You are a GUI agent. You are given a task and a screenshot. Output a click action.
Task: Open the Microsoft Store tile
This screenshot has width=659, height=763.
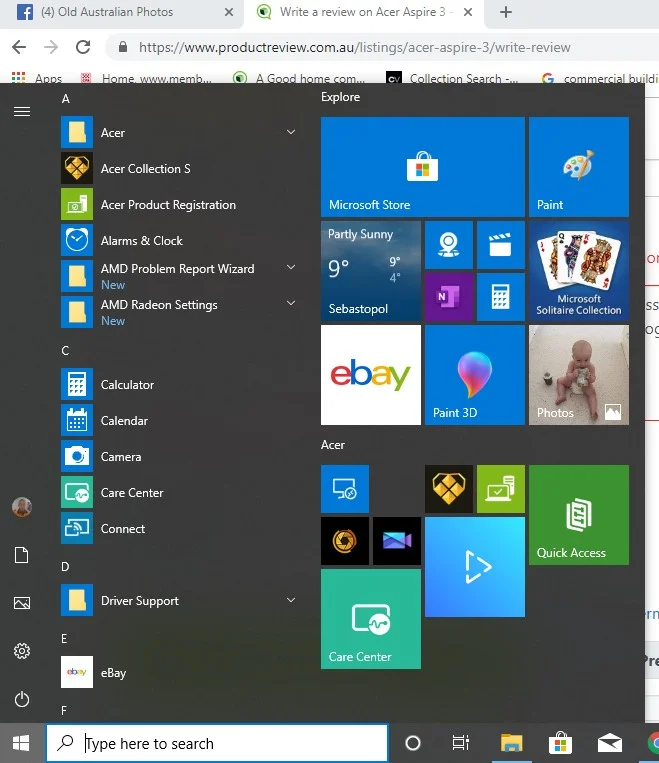pos(422,166)
